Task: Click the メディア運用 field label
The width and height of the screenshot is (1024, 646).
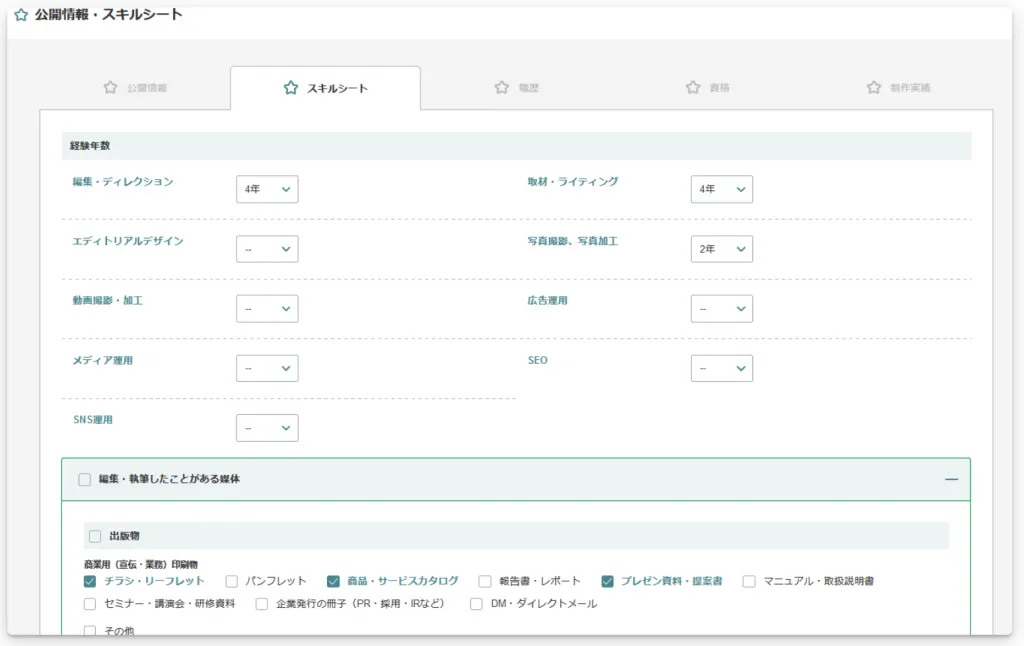Action: tap(103, 360)
